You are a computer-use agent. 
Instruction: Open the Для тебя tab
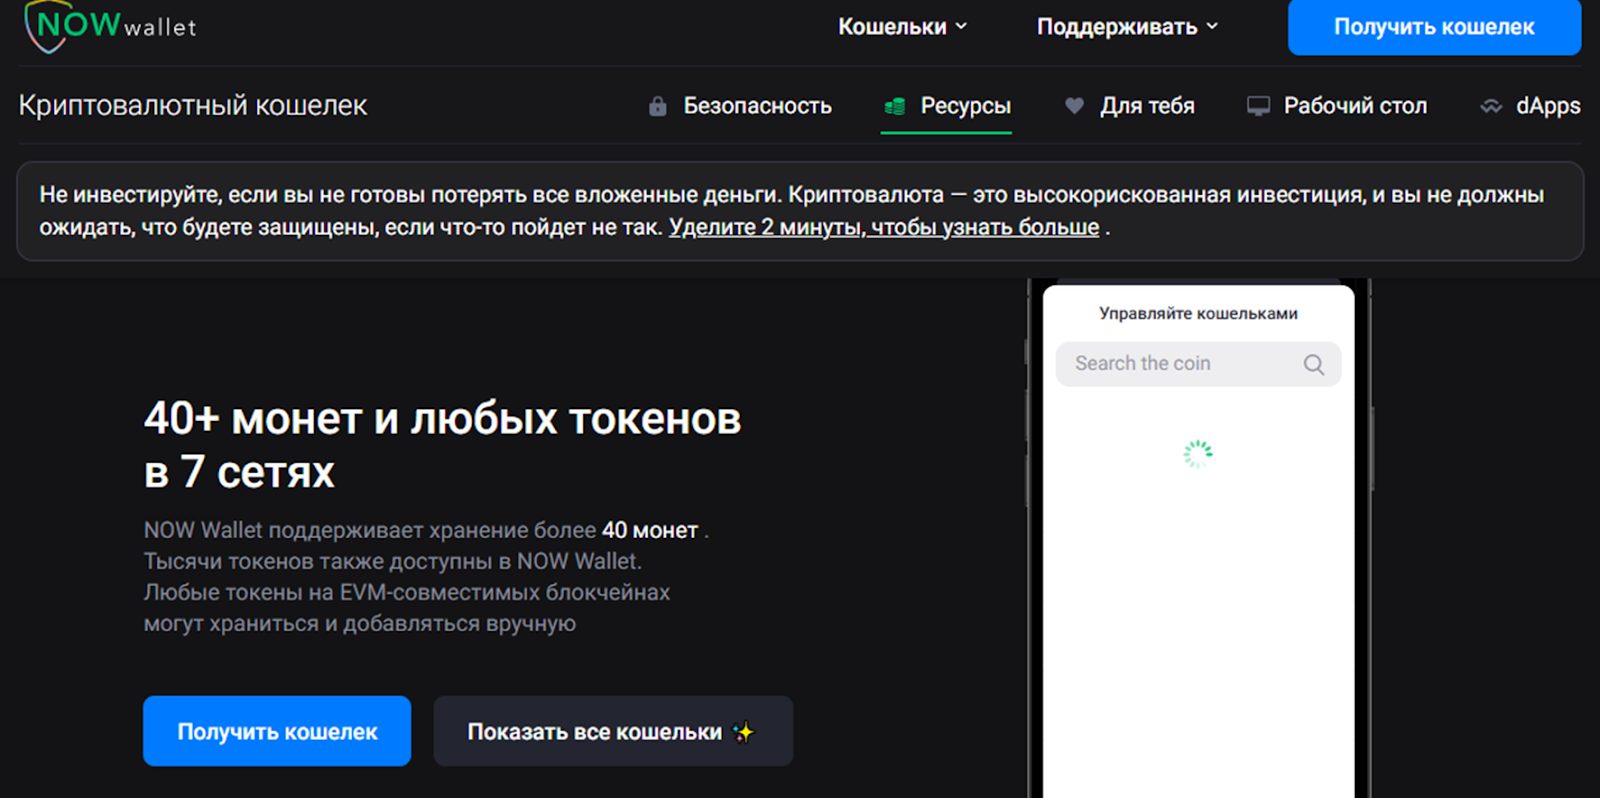point(1130,106)
